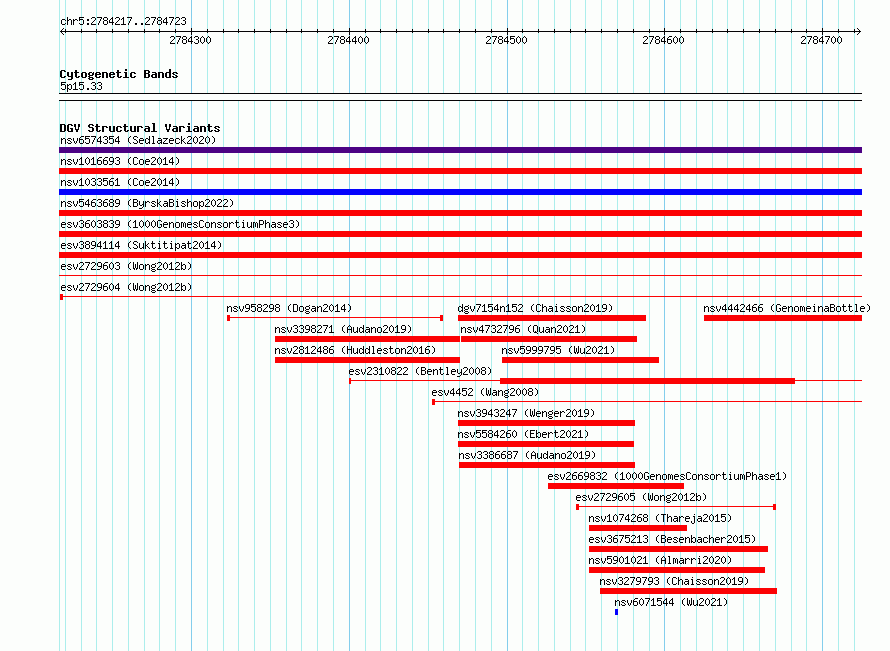Select the red nsv2812486 variant bar
The height and width of the screenshot is (651, 890).
click(367, 360)
